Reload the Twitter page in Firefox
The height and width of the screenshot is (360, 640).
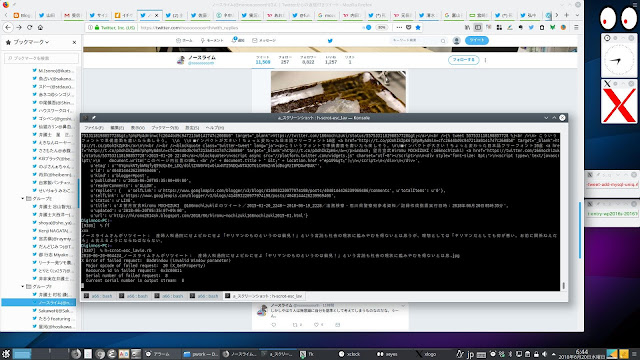coord(29,27)
